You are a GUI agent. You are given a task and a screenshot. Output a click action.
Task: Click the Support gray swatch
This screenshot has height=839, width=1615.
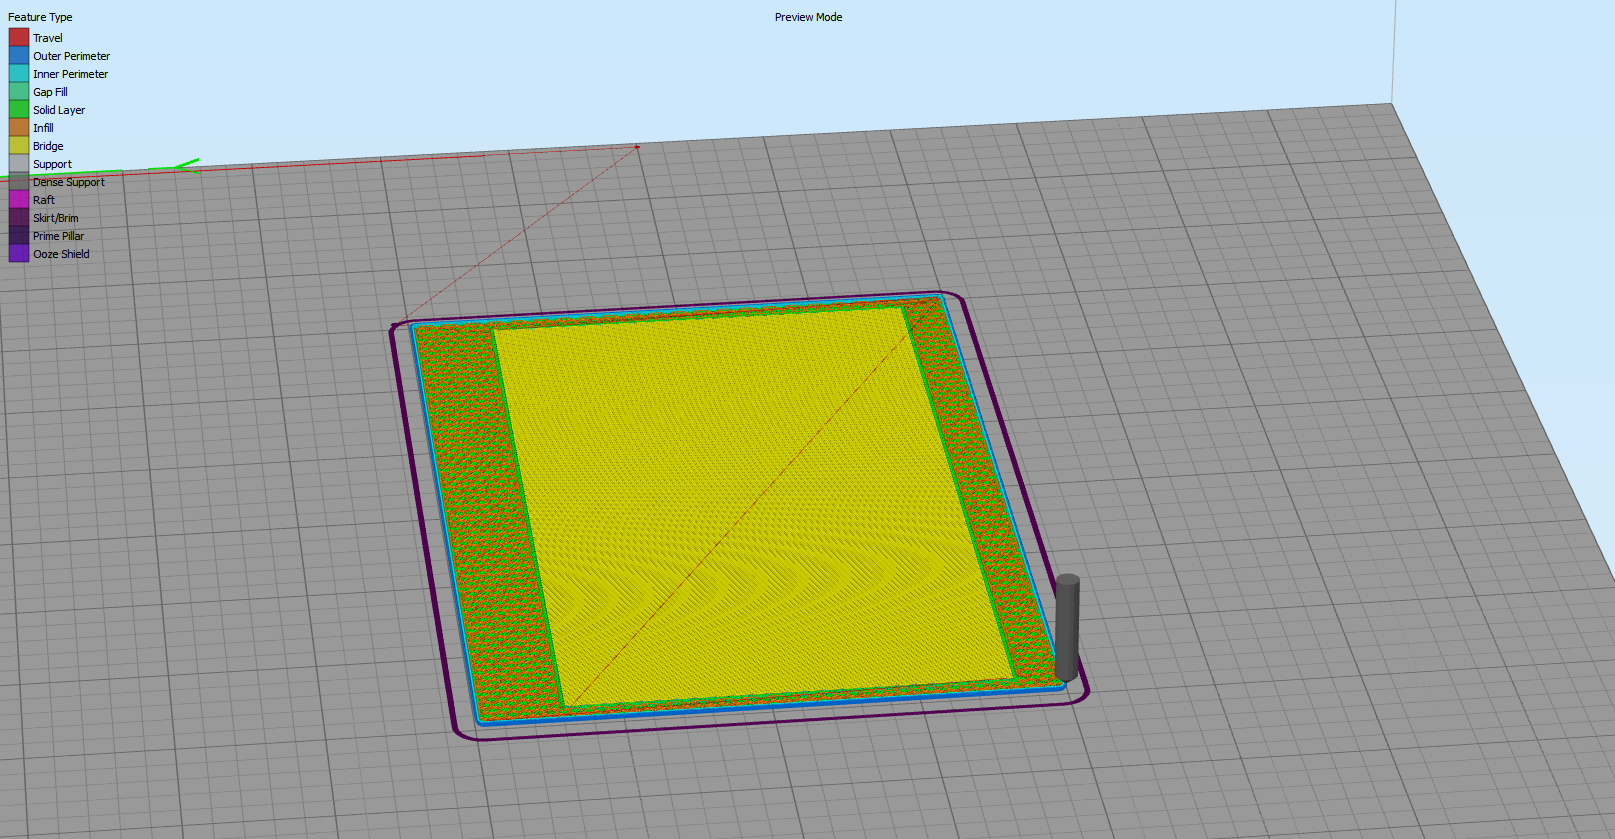19,164
